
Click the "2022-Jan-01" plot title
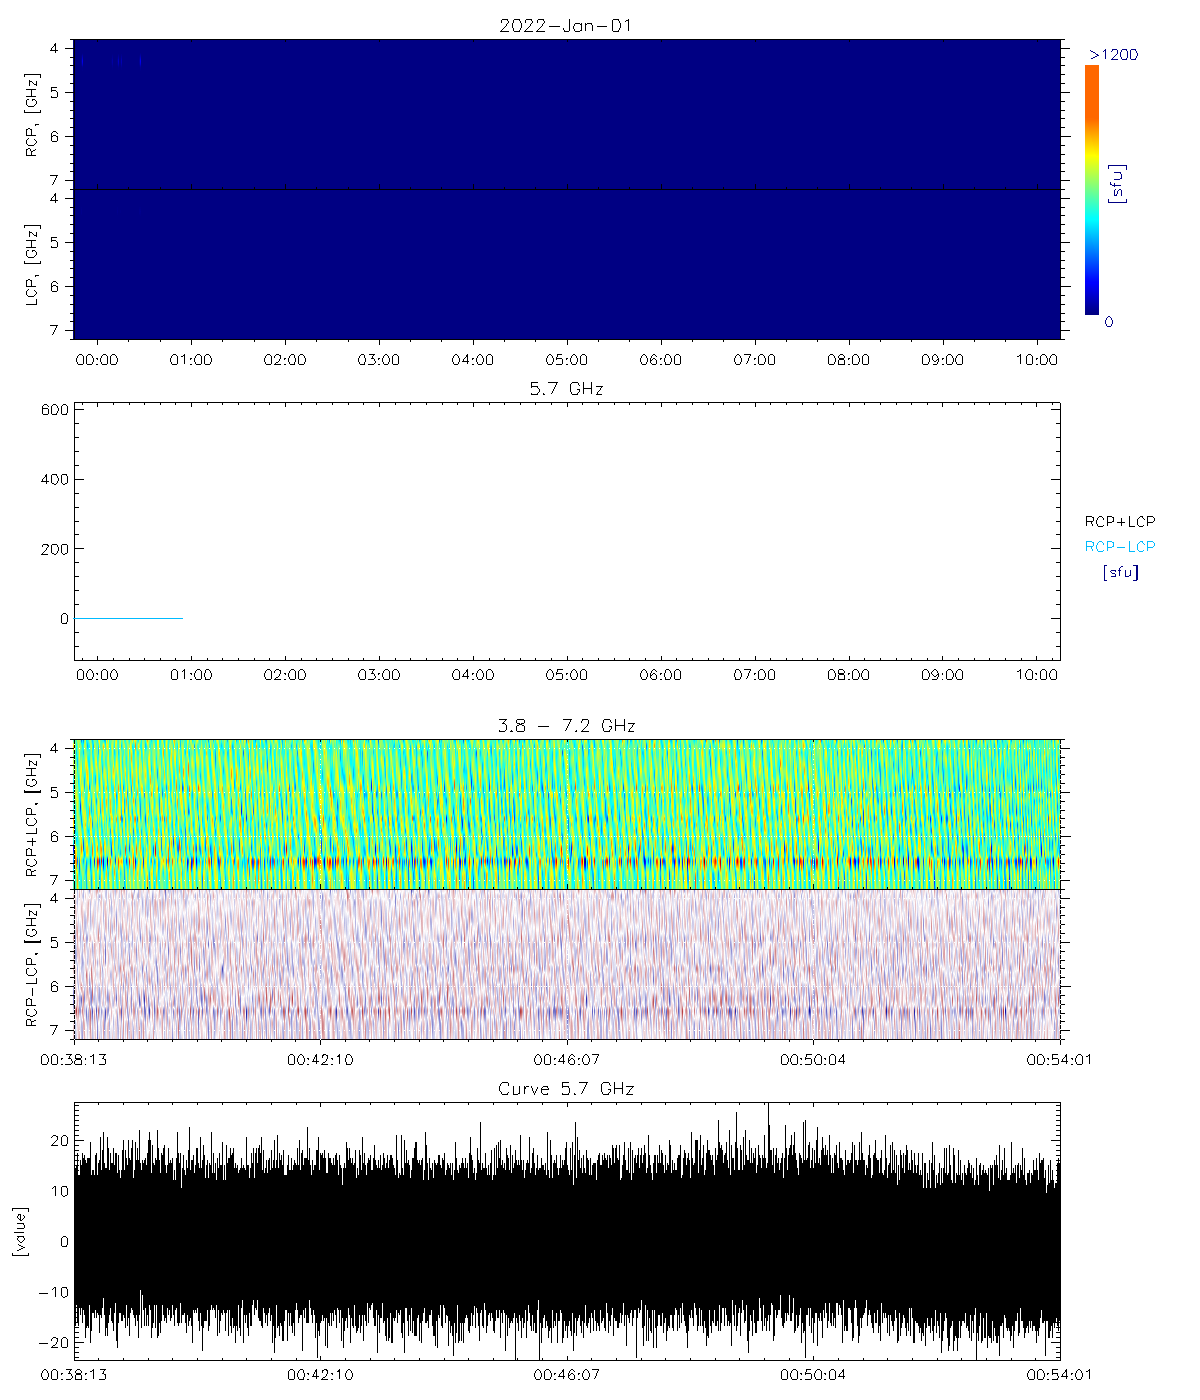click(565, 26)
